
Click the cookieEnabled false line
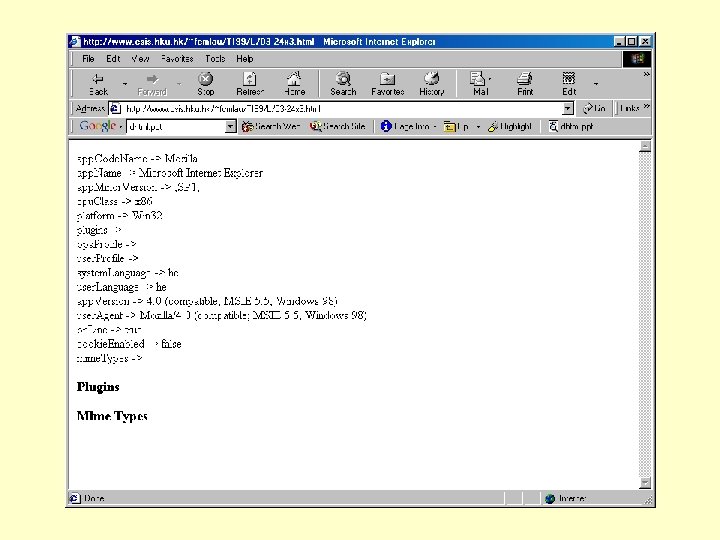pos(129,344)
